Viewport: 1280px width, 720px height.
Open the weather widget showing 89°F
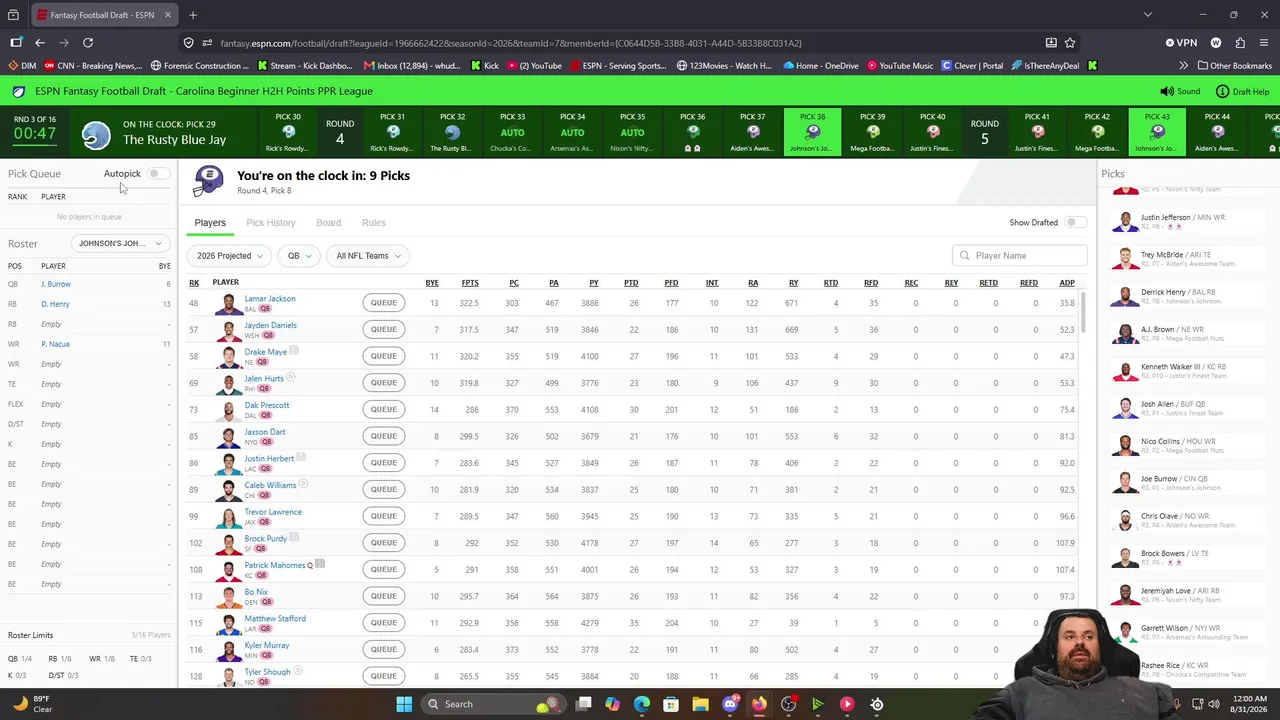(32, 704)
